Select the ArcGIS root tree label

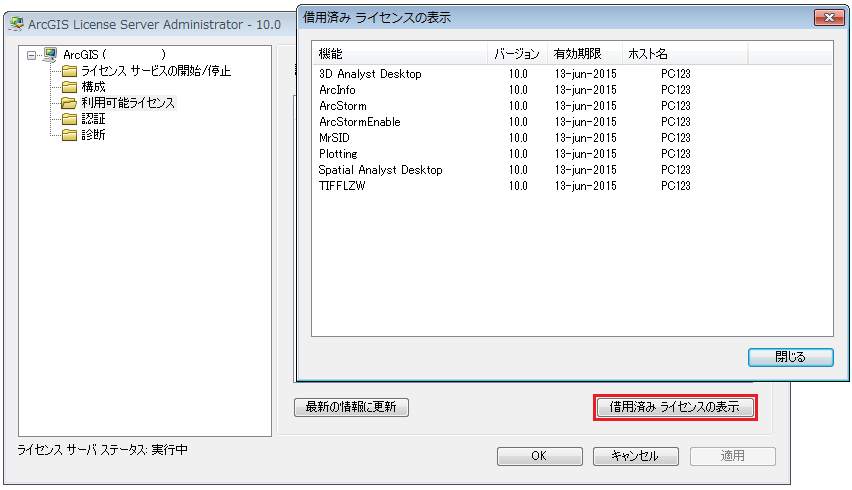(114, 54)
